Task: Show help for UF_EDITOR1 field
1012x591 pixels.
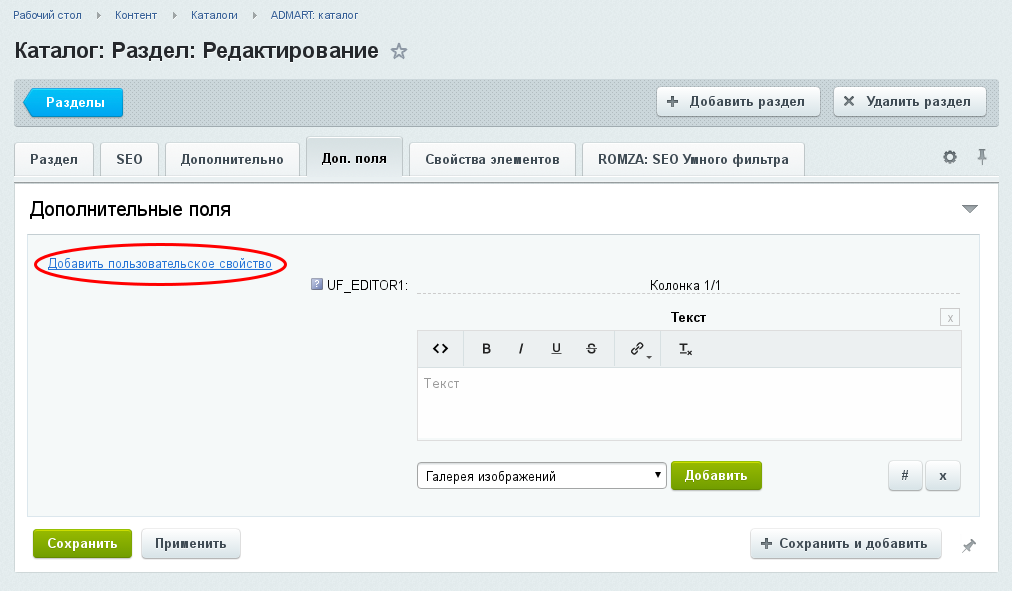Action: (x=316, y=284)
